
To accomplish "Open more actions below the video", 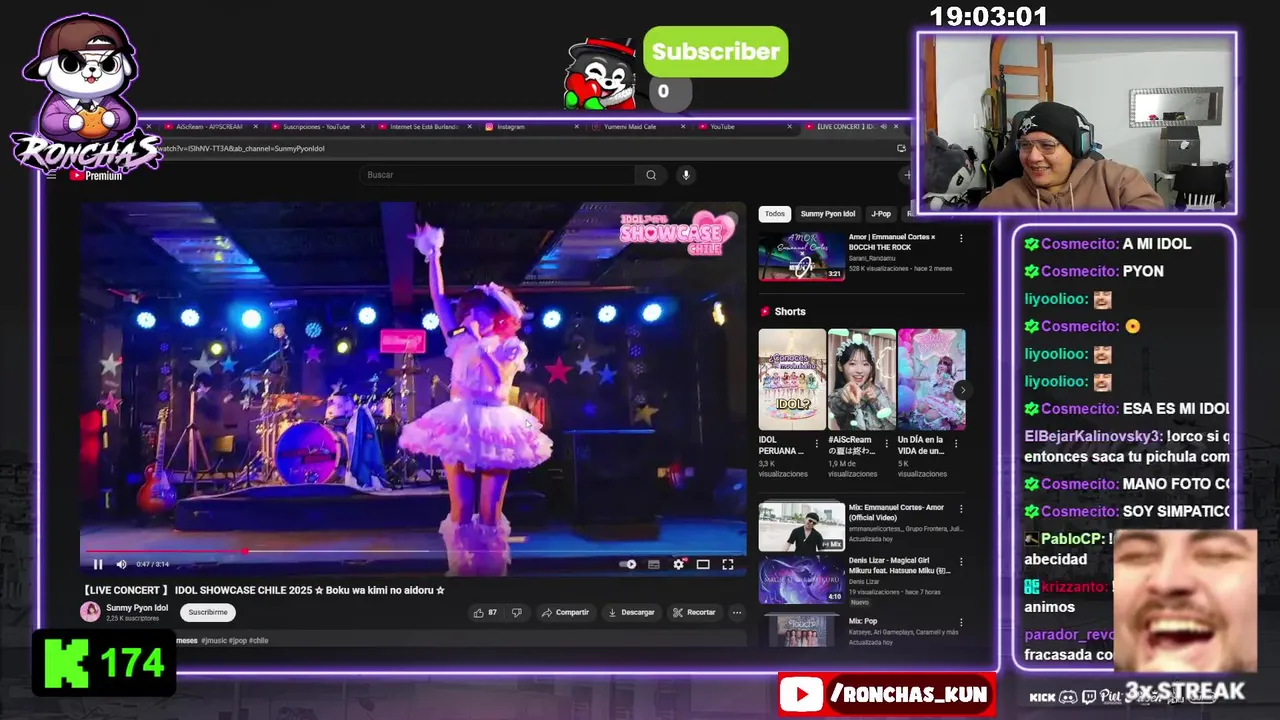I will click(x=737, y=612).
